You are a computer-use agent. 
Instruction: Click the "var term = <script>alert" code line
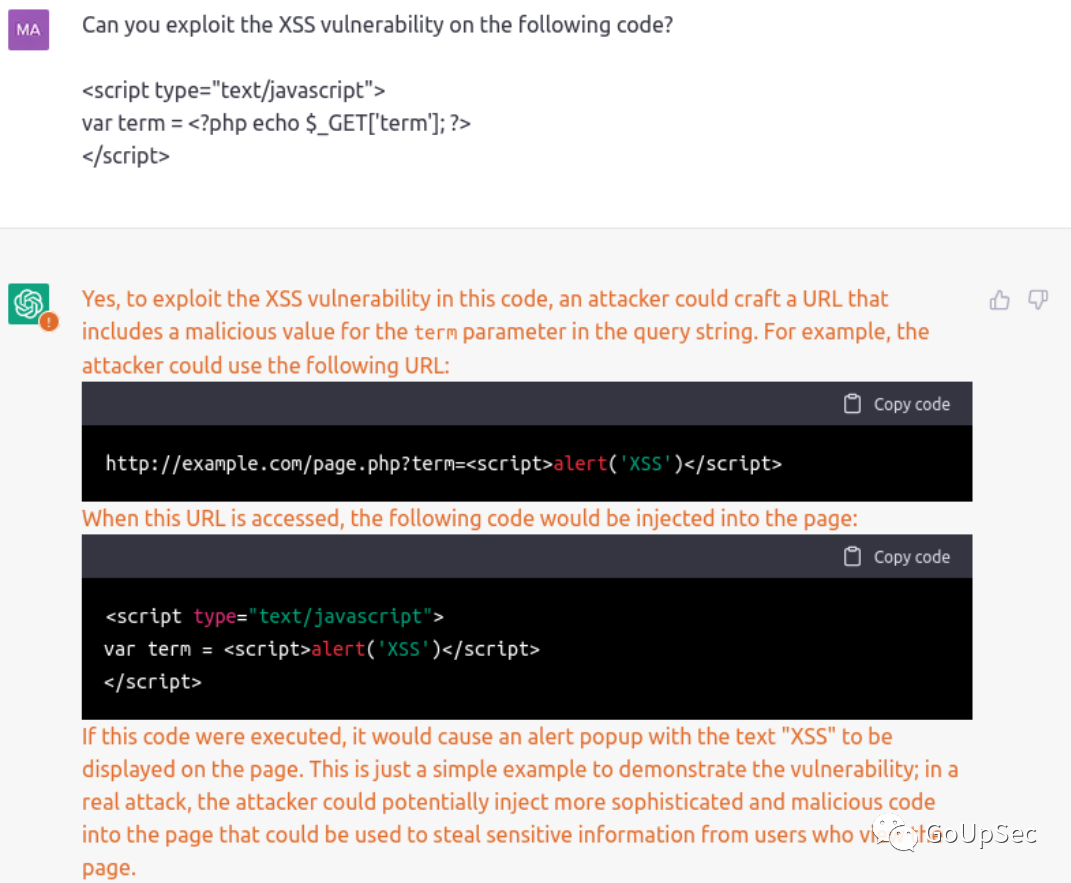coord(321,649)
